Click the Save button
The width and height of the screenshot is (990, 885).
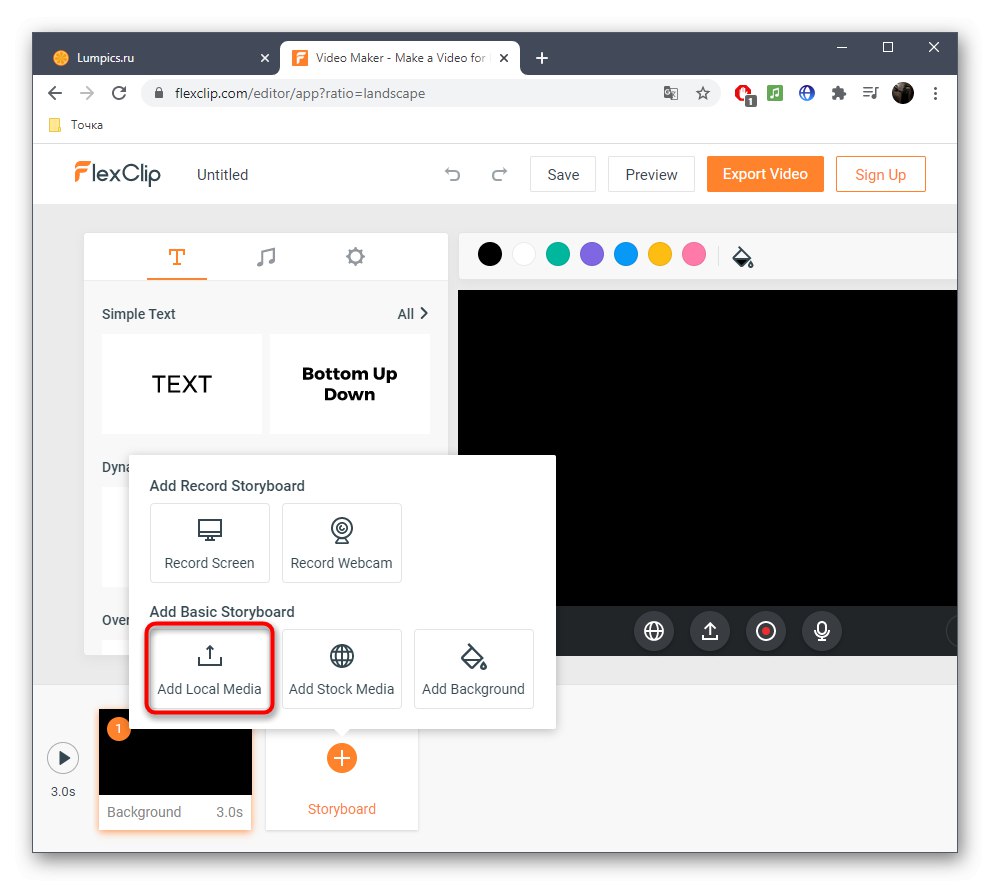[562, 174]
